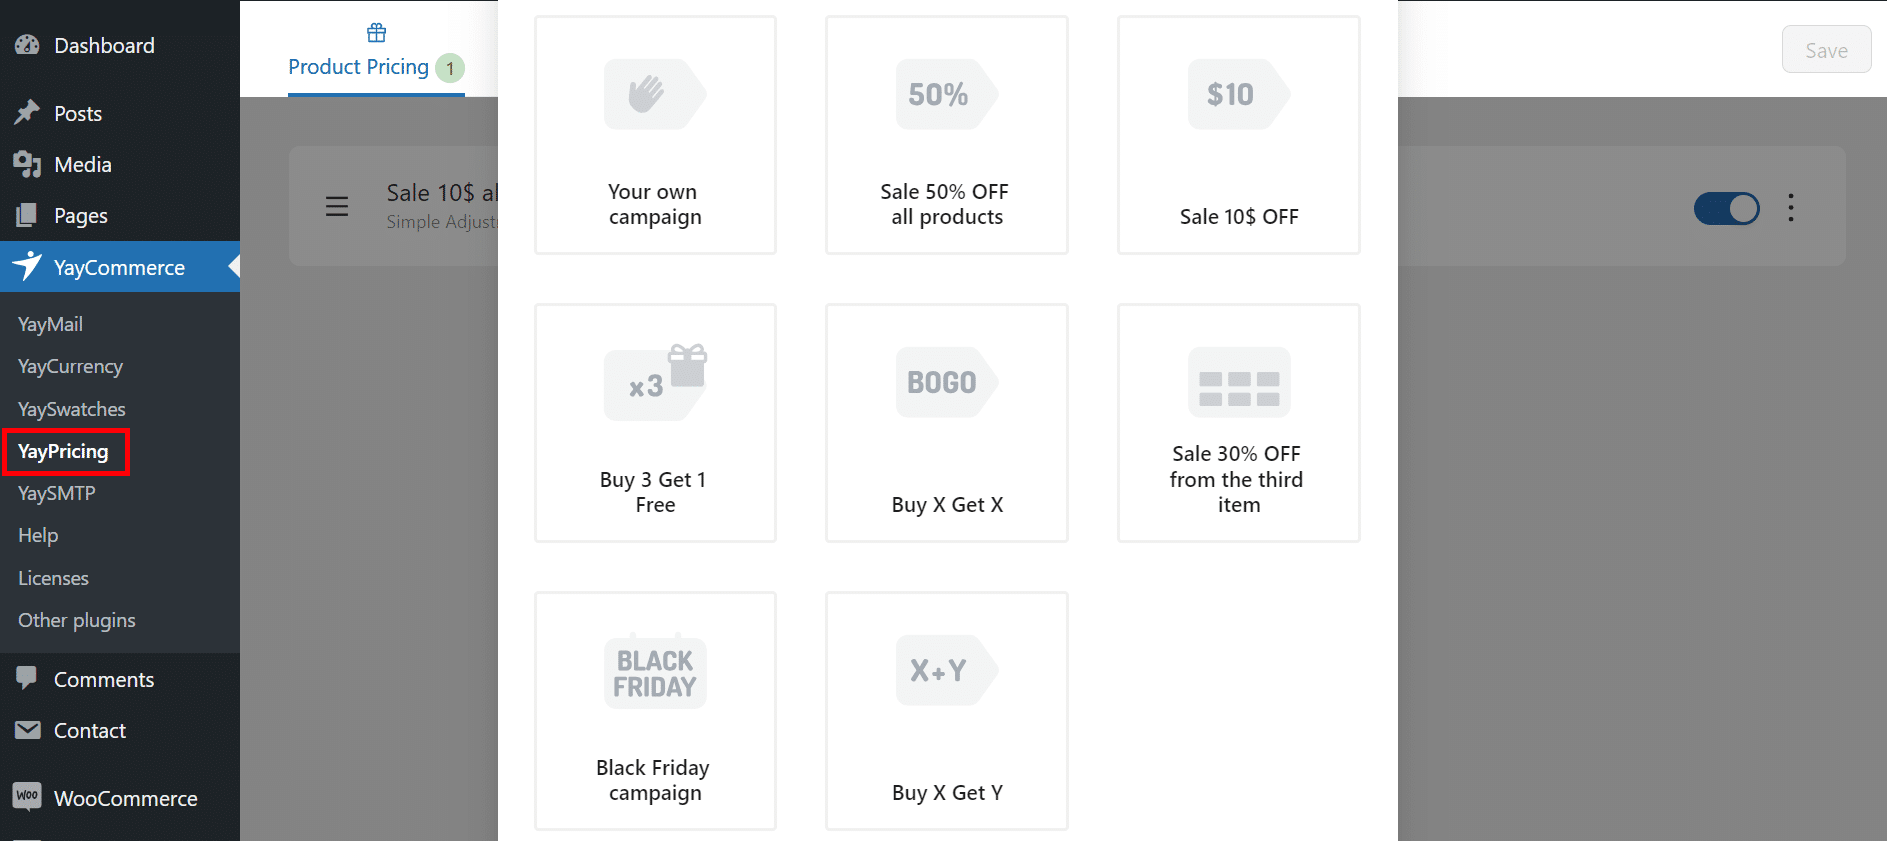This screenshot has height=841, width=1887.
Task: Choose the Black Friday campaign icon
Action: click(x=655, y=673)
